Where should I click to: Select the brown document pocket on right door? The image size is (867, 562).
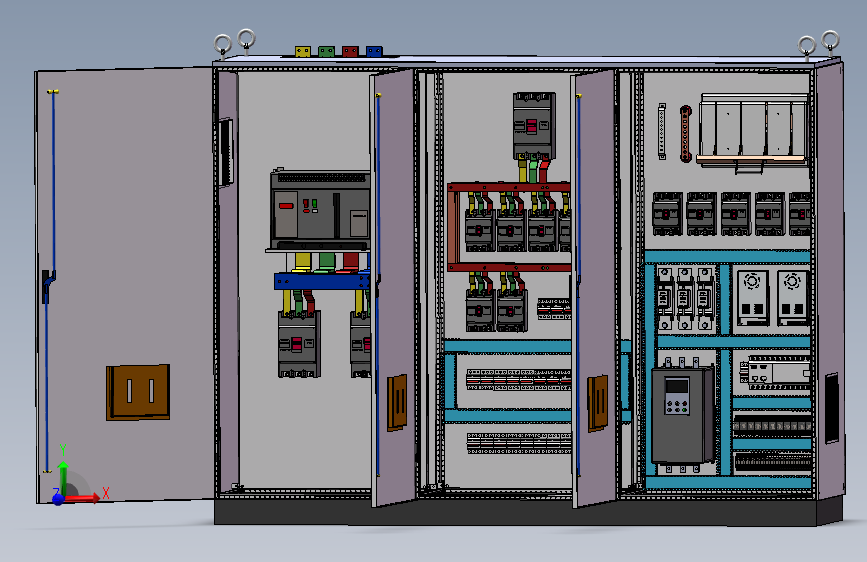pyautogui.click(x=598, y=403)
